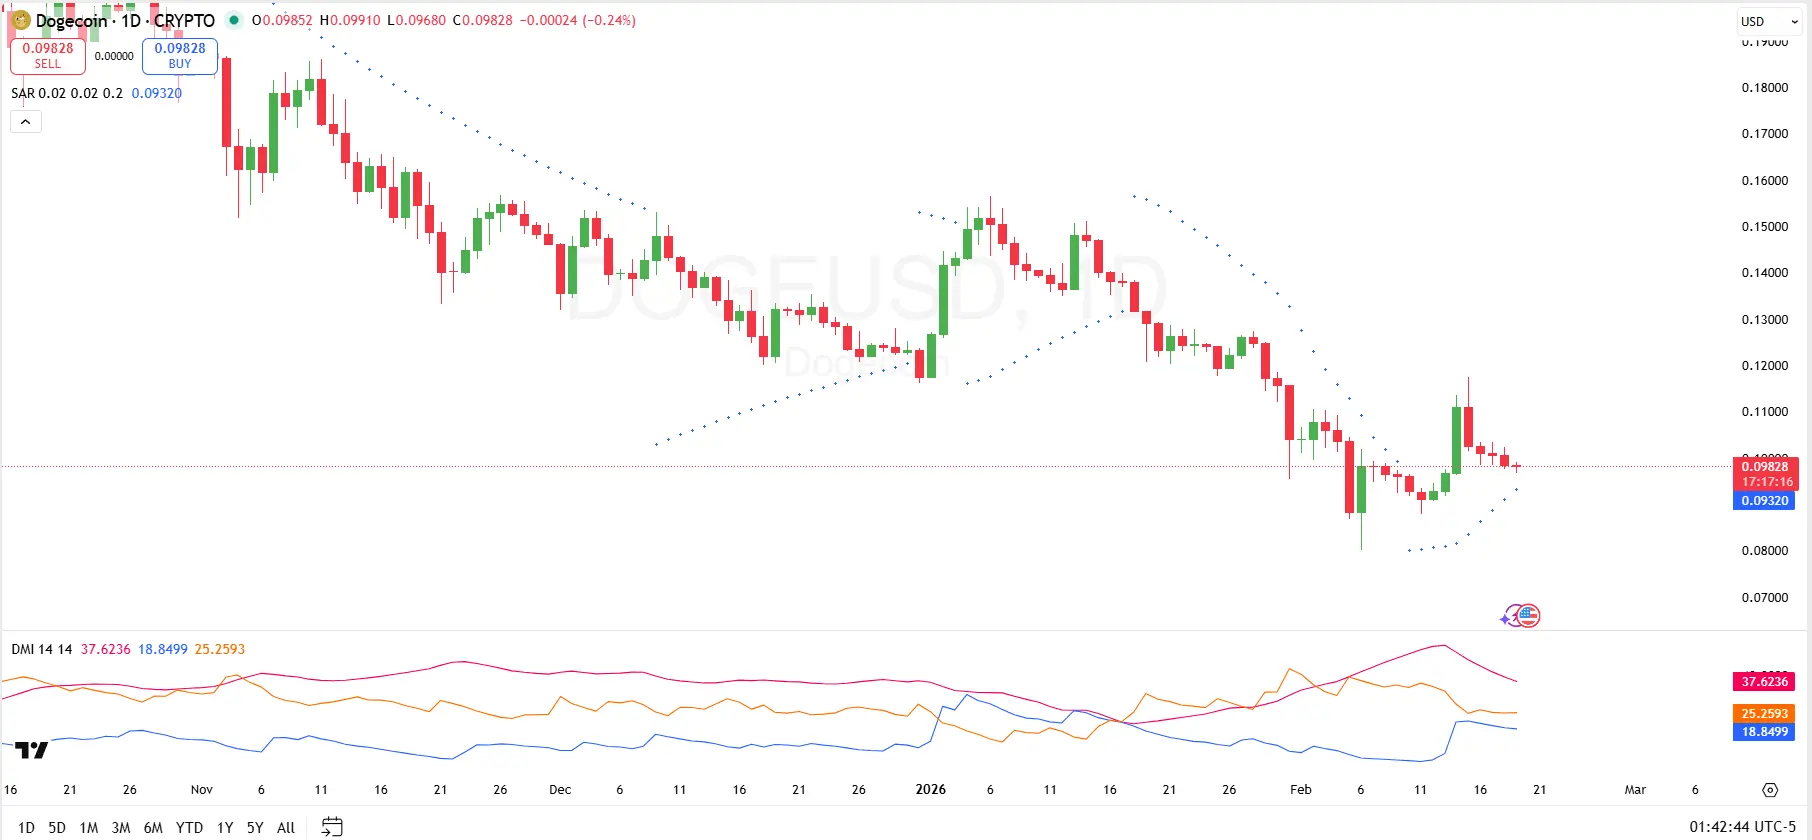This screenshot has width=1812, height=840.
Task: Open chart settings hexagon gear icon
Action: tap(1770, 790)
